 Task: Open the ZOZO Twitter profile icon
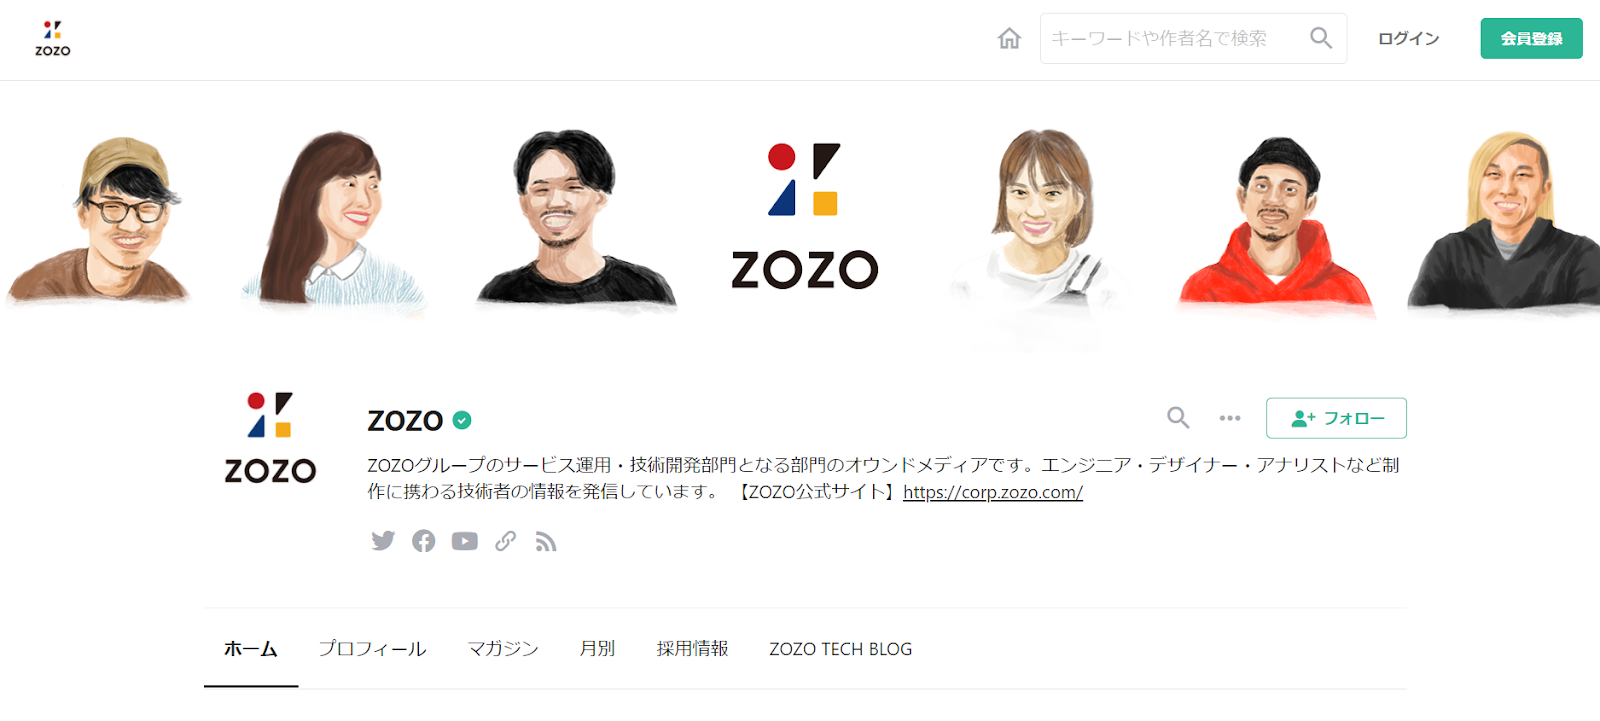pos(383,541)
